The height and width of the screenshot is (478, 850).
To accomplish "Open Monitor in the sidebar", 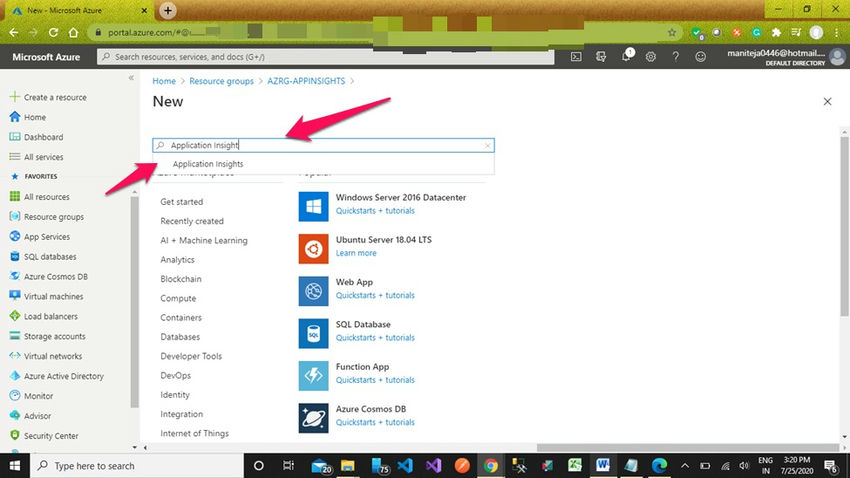I will pyautogui.click(x=31, y=396).
